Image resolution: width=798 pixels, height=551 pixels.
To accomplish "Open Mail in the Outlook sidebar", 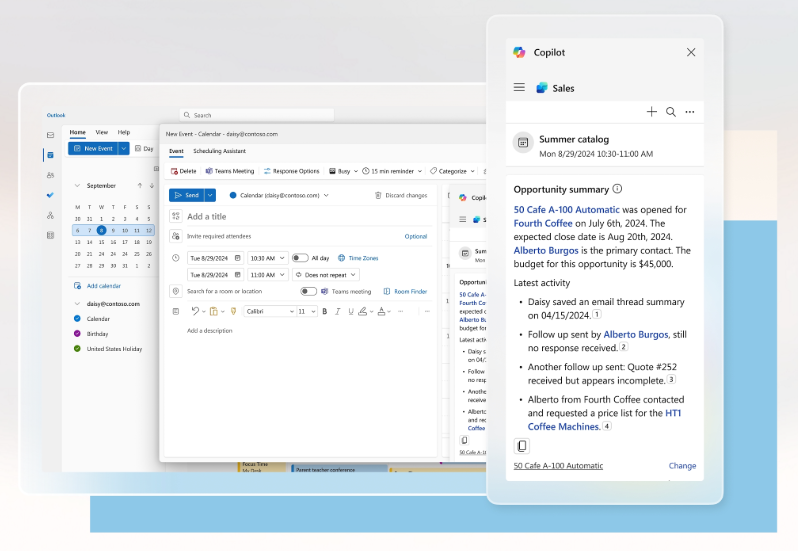I will [x=50, y=135].
